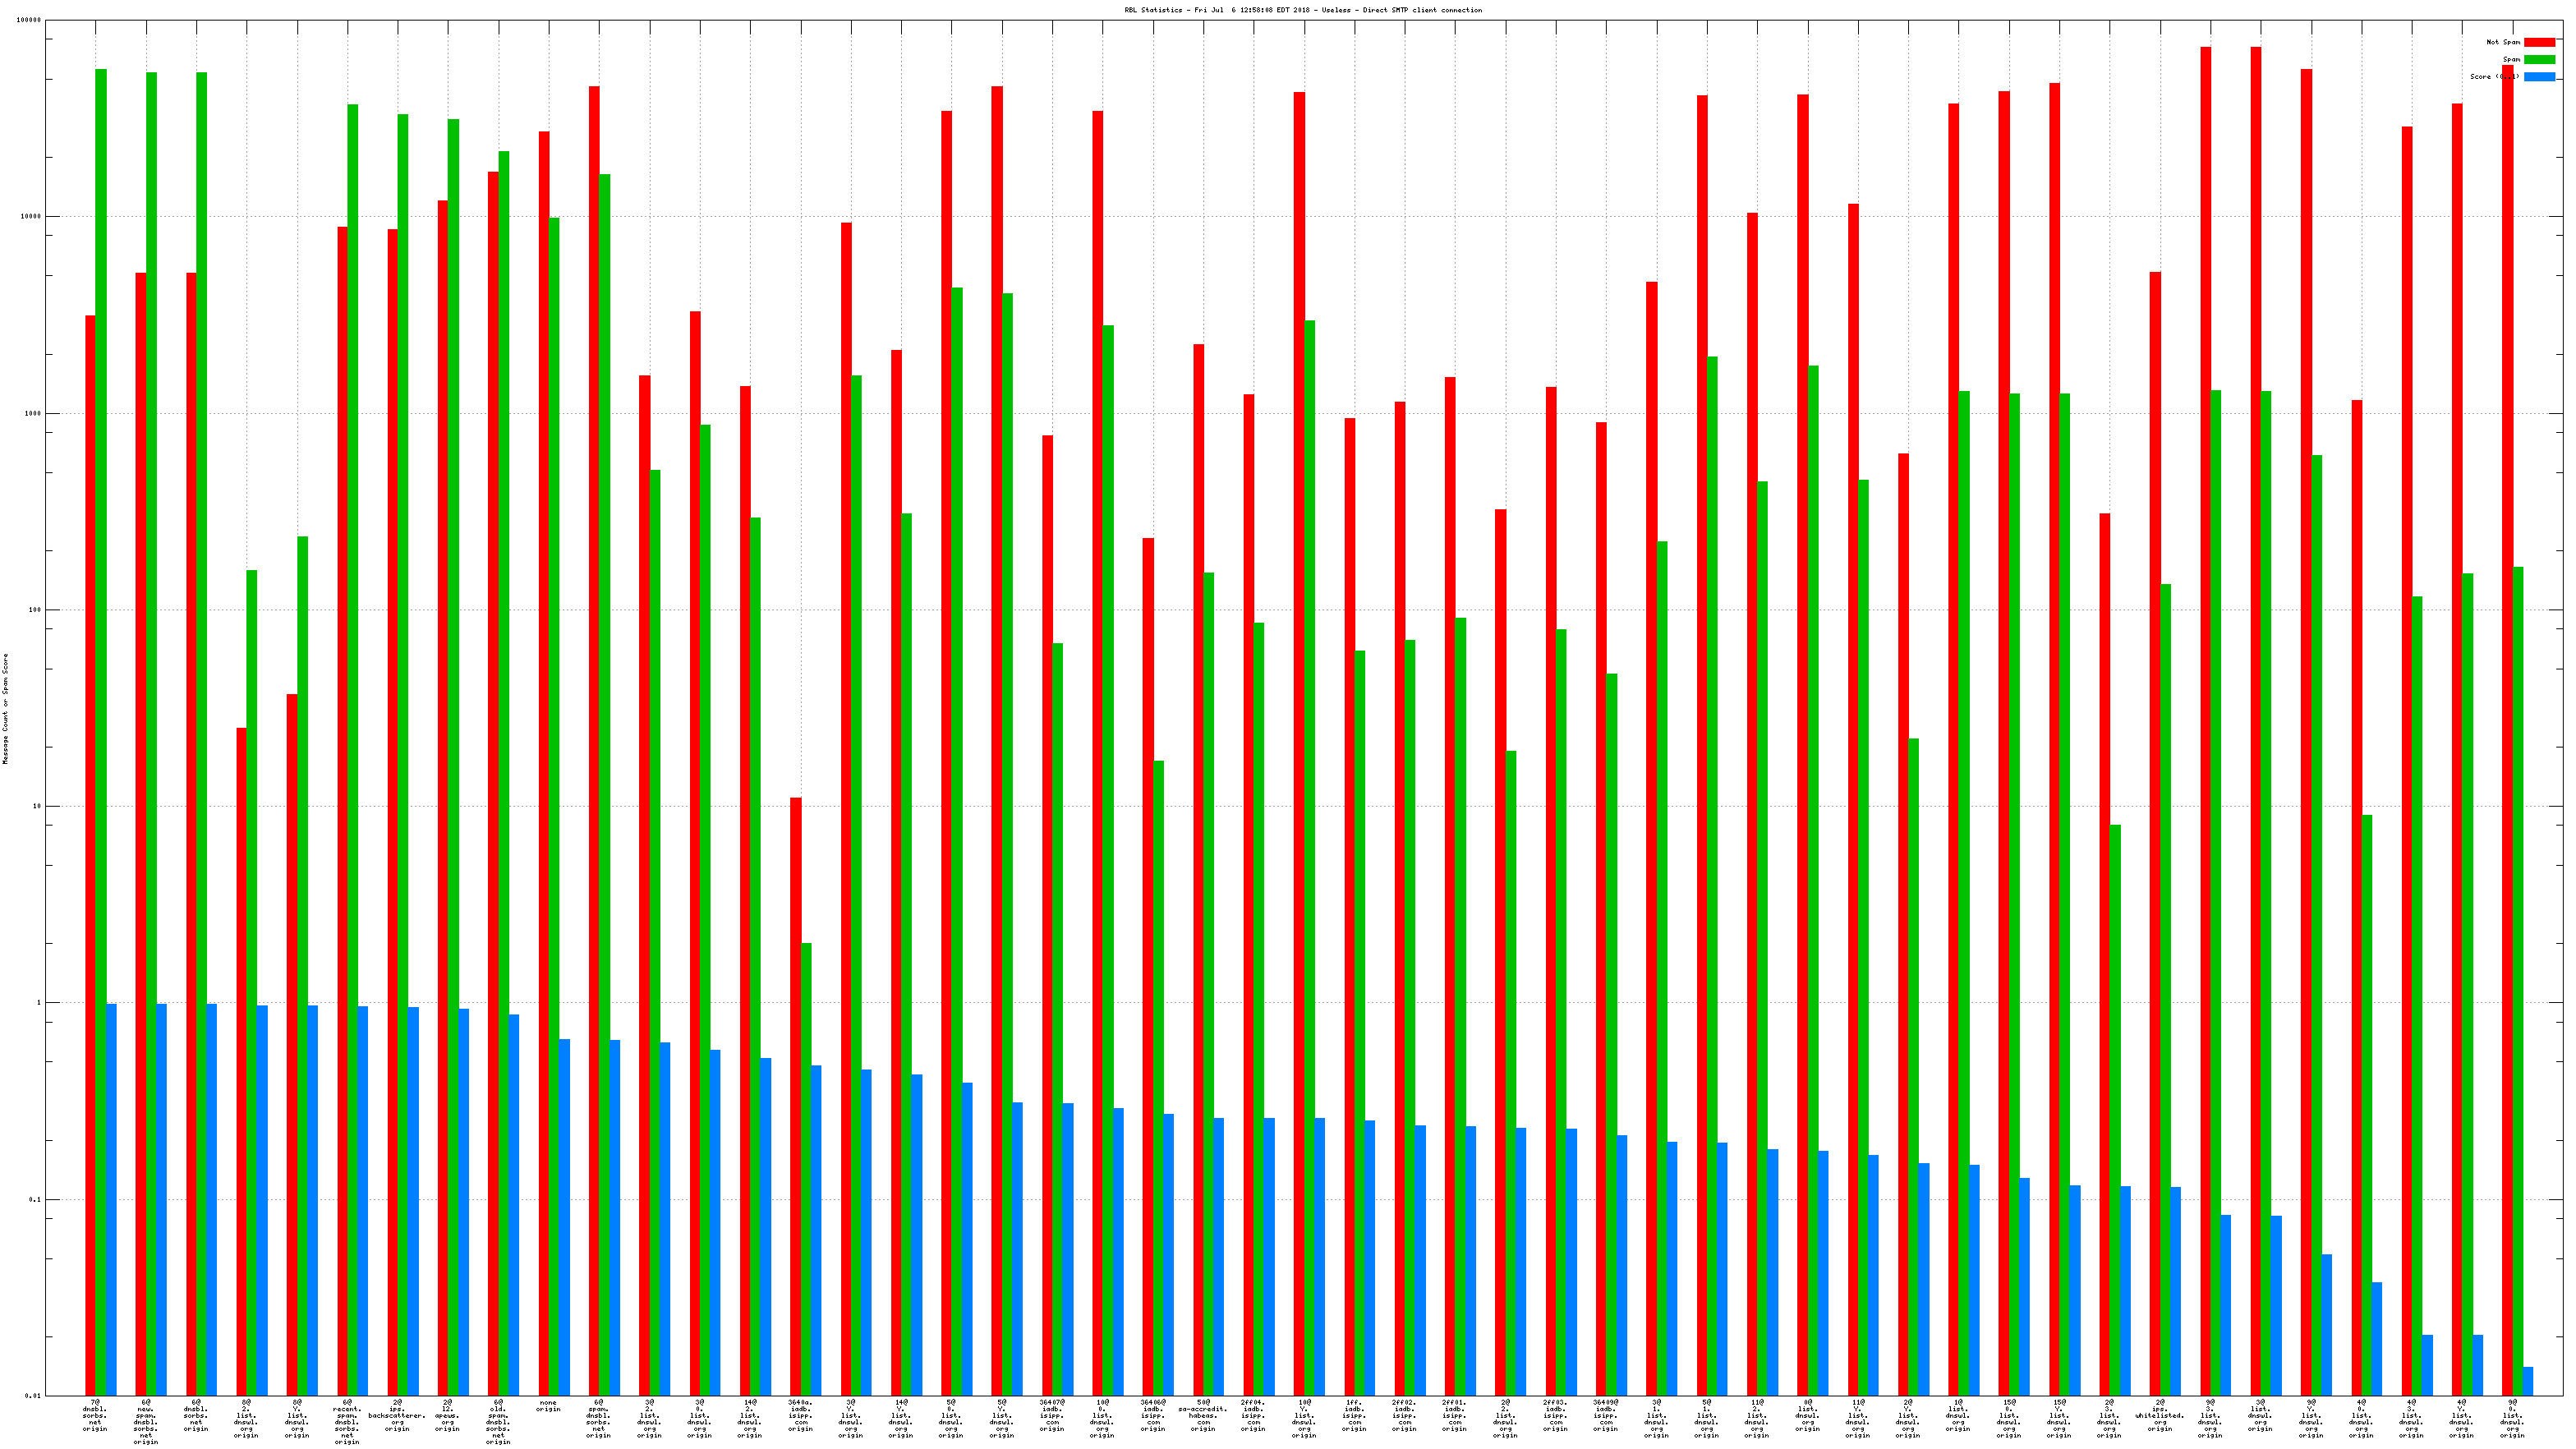Click the green Spam legend swatch
This screenshot has width=2576, height=1449.
2539,59
